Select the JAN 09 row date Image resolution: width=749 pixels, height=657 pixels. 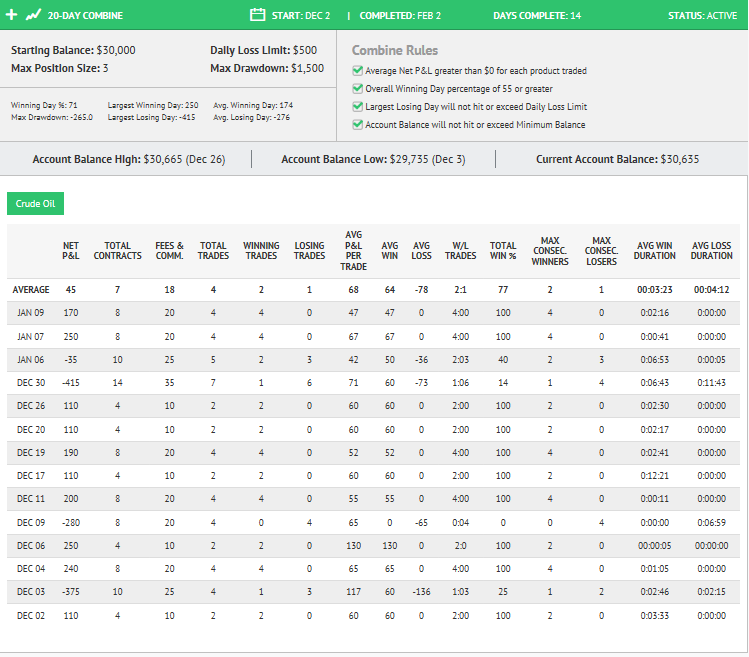[31, 312]
